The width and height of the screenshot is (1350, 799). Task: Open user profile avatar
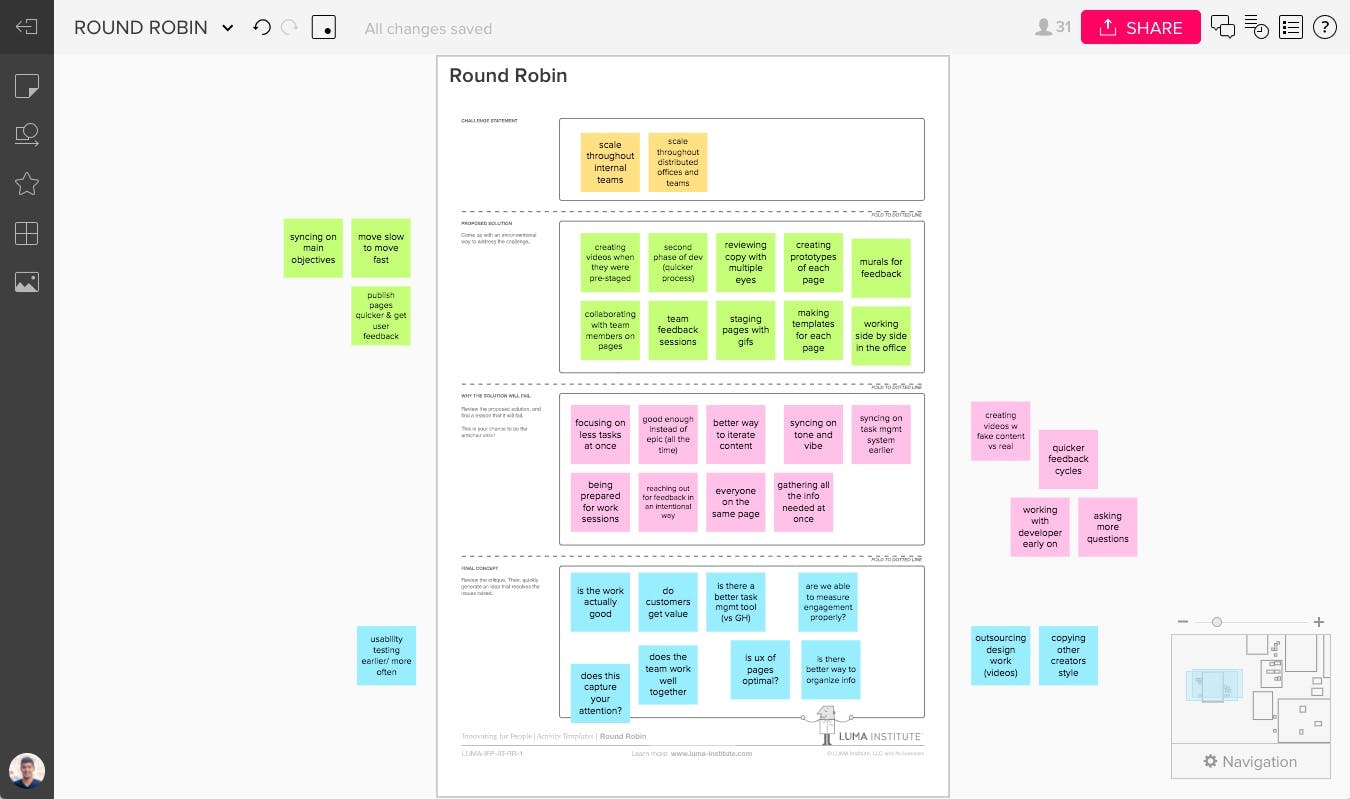[27, 771]
